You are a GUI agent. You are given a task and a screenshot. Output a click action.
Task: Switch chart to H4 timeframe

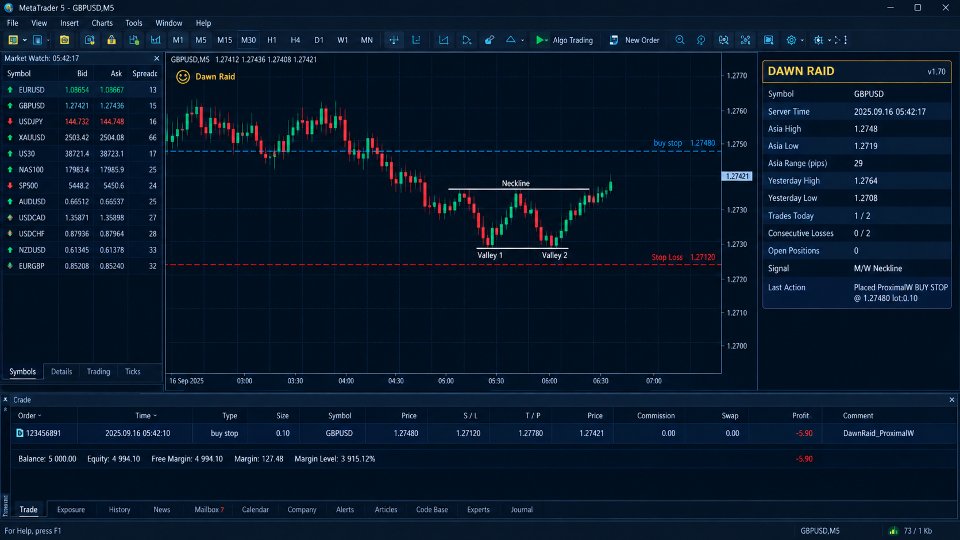[x=295, y=40]
